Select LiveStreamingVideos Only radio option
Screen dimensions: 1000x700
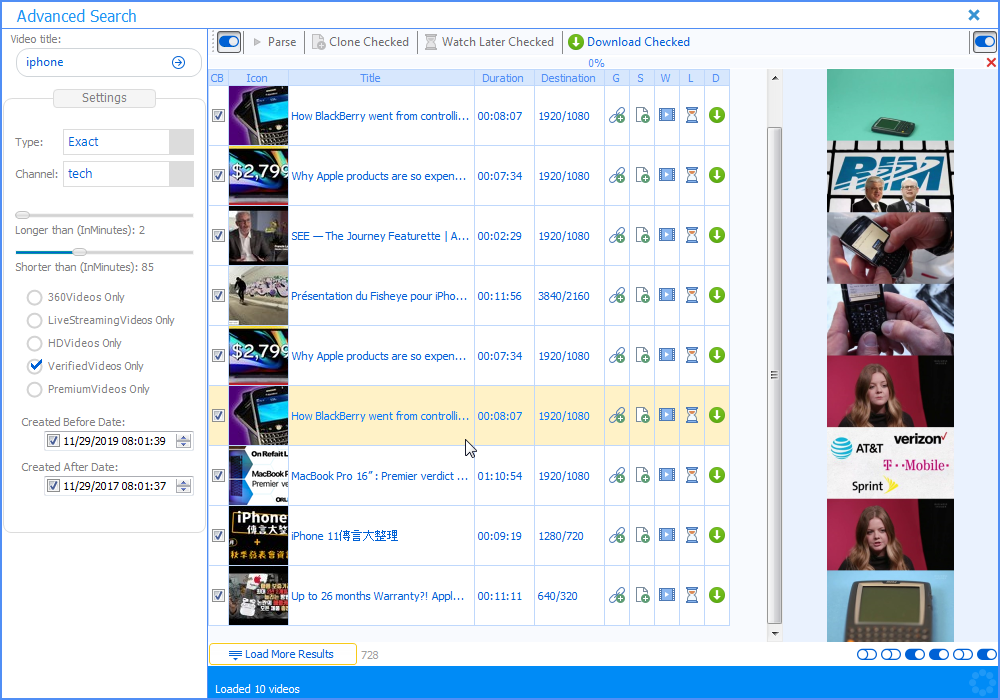[x=34, y=320]
